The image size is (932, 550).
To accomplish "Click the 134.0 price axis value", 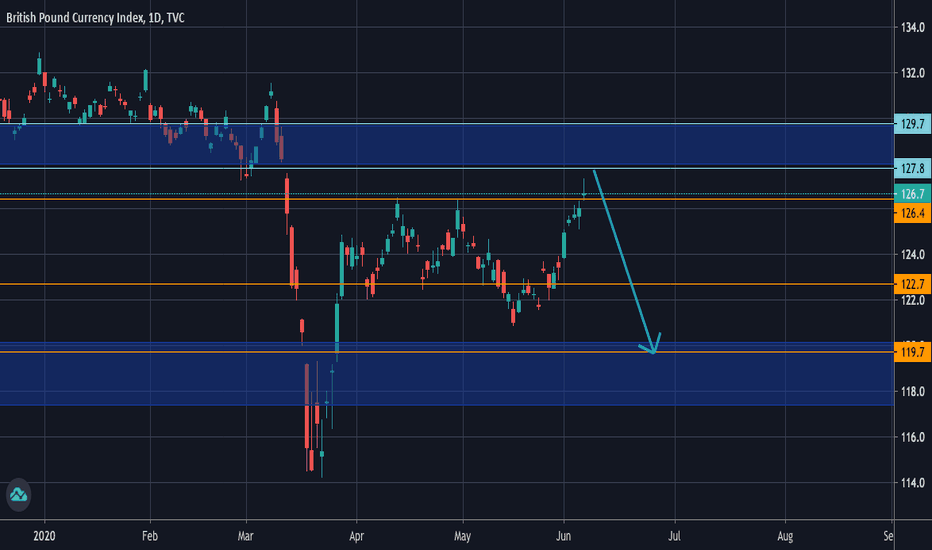I will tap(912, 27).
